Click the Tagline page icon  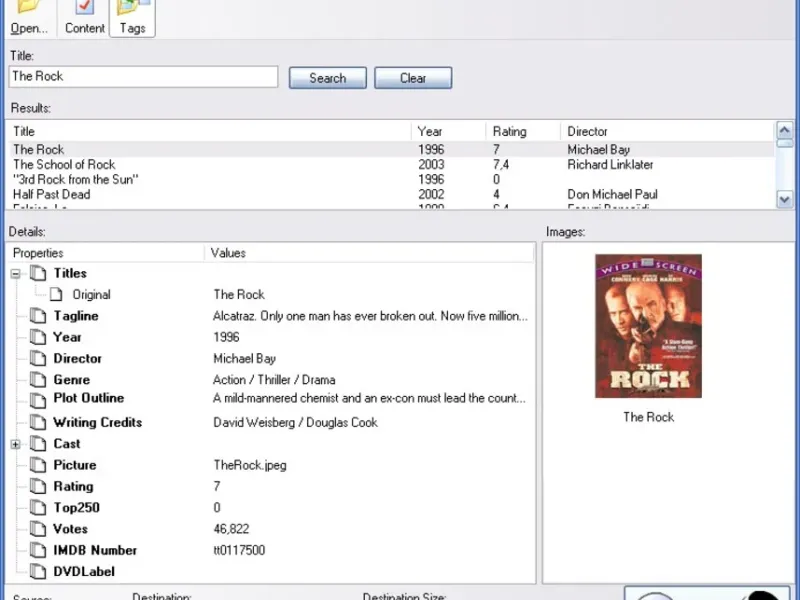pos(38,316)
